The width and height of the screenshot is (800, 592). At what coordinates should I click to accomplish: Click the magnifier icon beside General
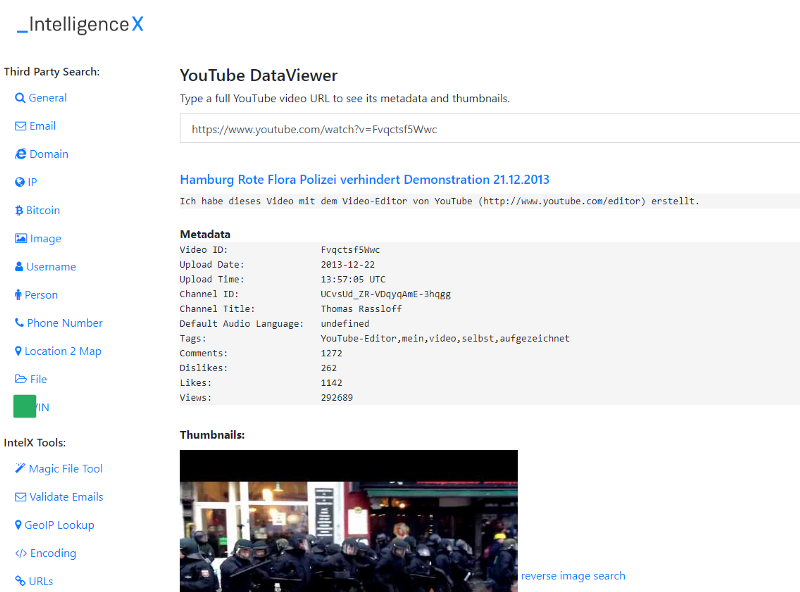(20, 98)
